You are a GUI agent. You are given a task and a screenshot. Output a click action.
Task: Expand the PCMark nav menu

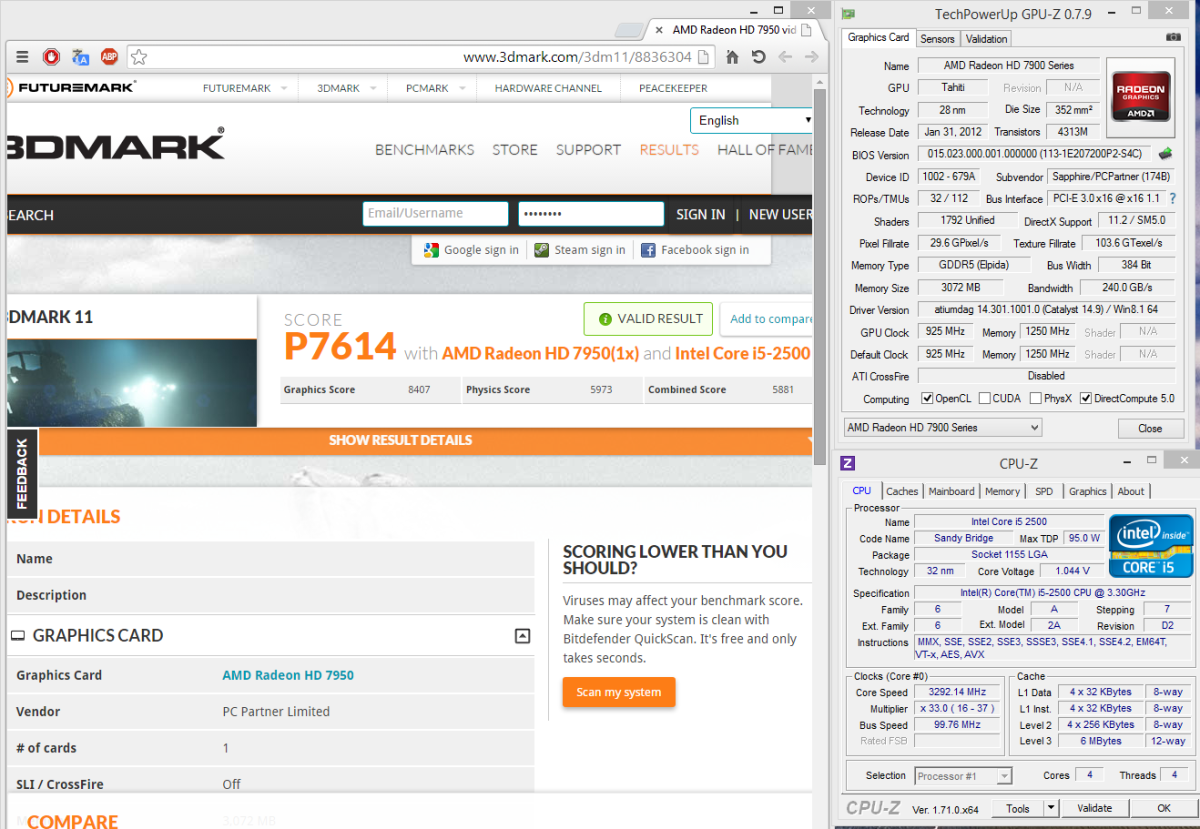(462, 88)
